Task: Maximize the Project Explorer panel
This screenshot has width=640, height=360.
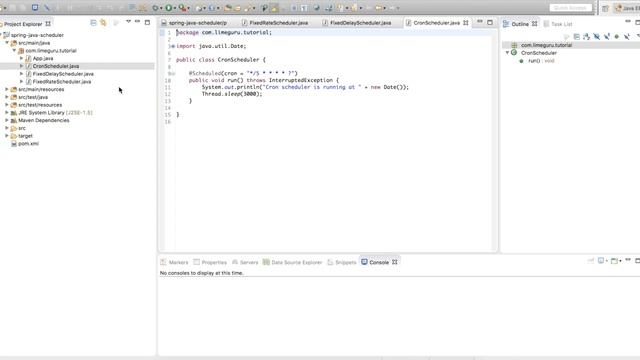Action: (147, 22)
